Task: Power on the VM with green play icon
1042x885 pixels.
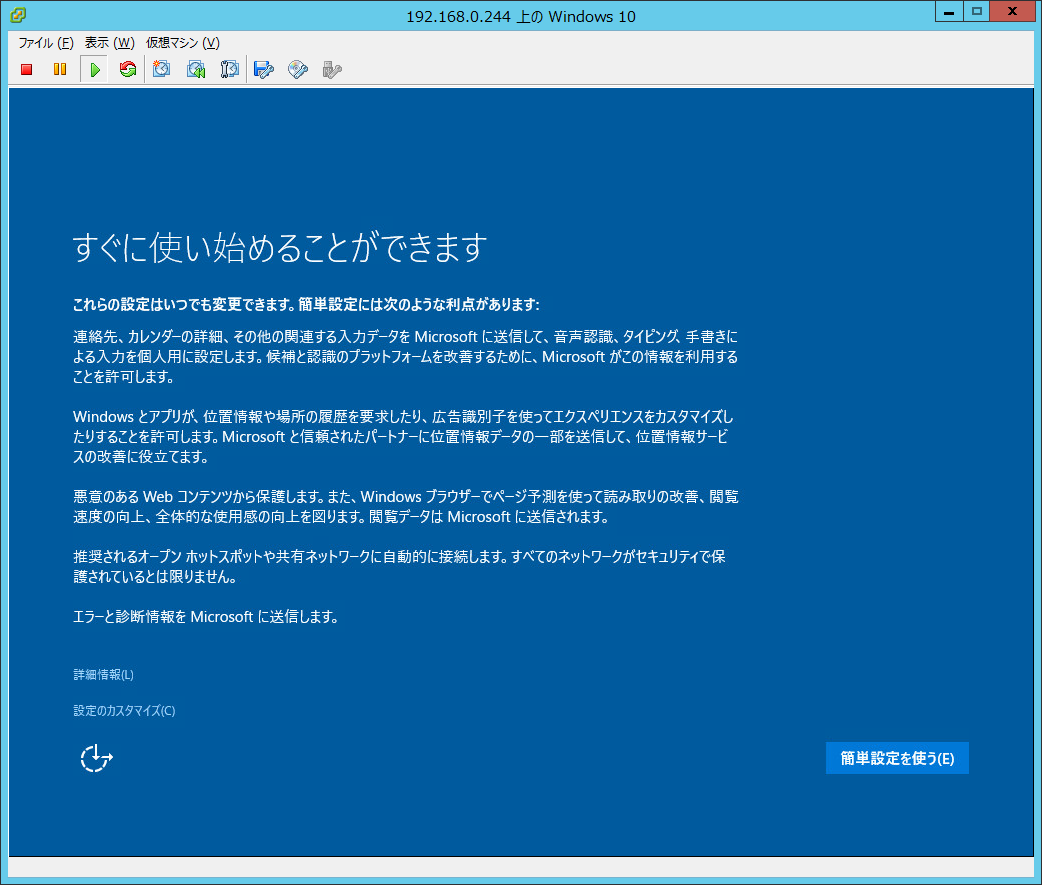Action: (95, 69)
